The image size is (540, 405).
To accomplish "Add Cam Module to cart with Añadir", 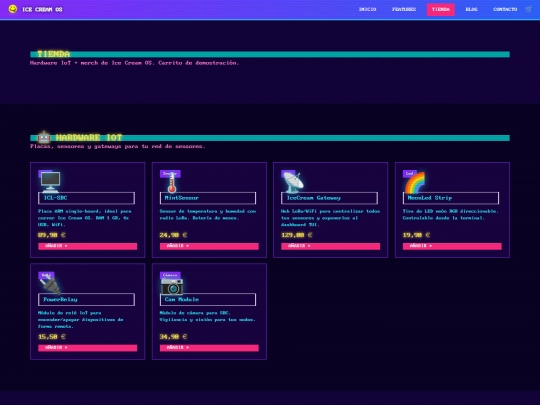I will point(209,348).
